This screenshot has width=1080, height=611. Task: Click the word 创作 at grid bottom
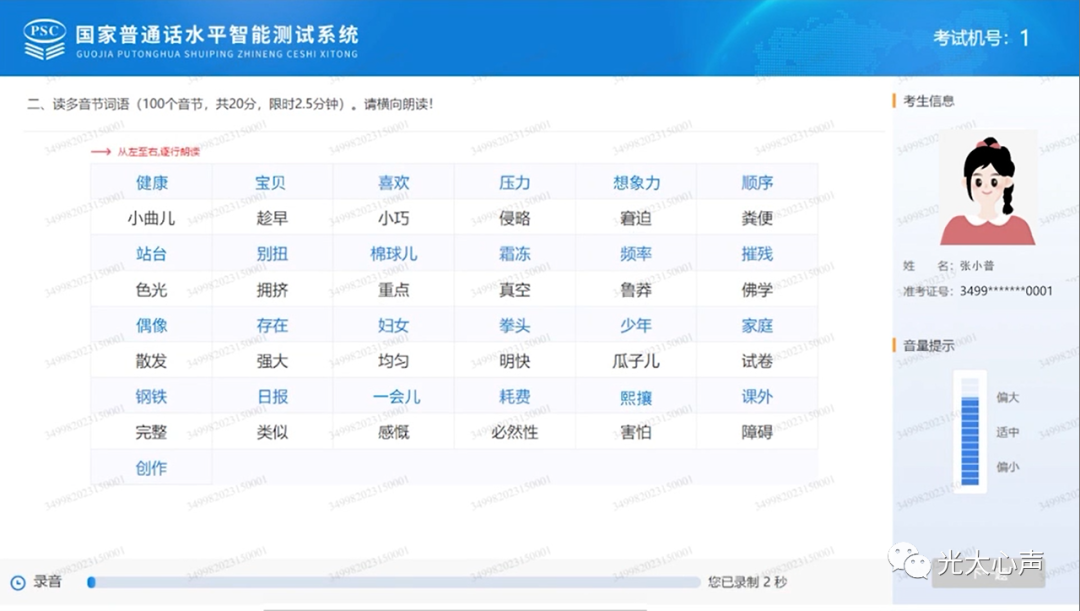(150, 467)
